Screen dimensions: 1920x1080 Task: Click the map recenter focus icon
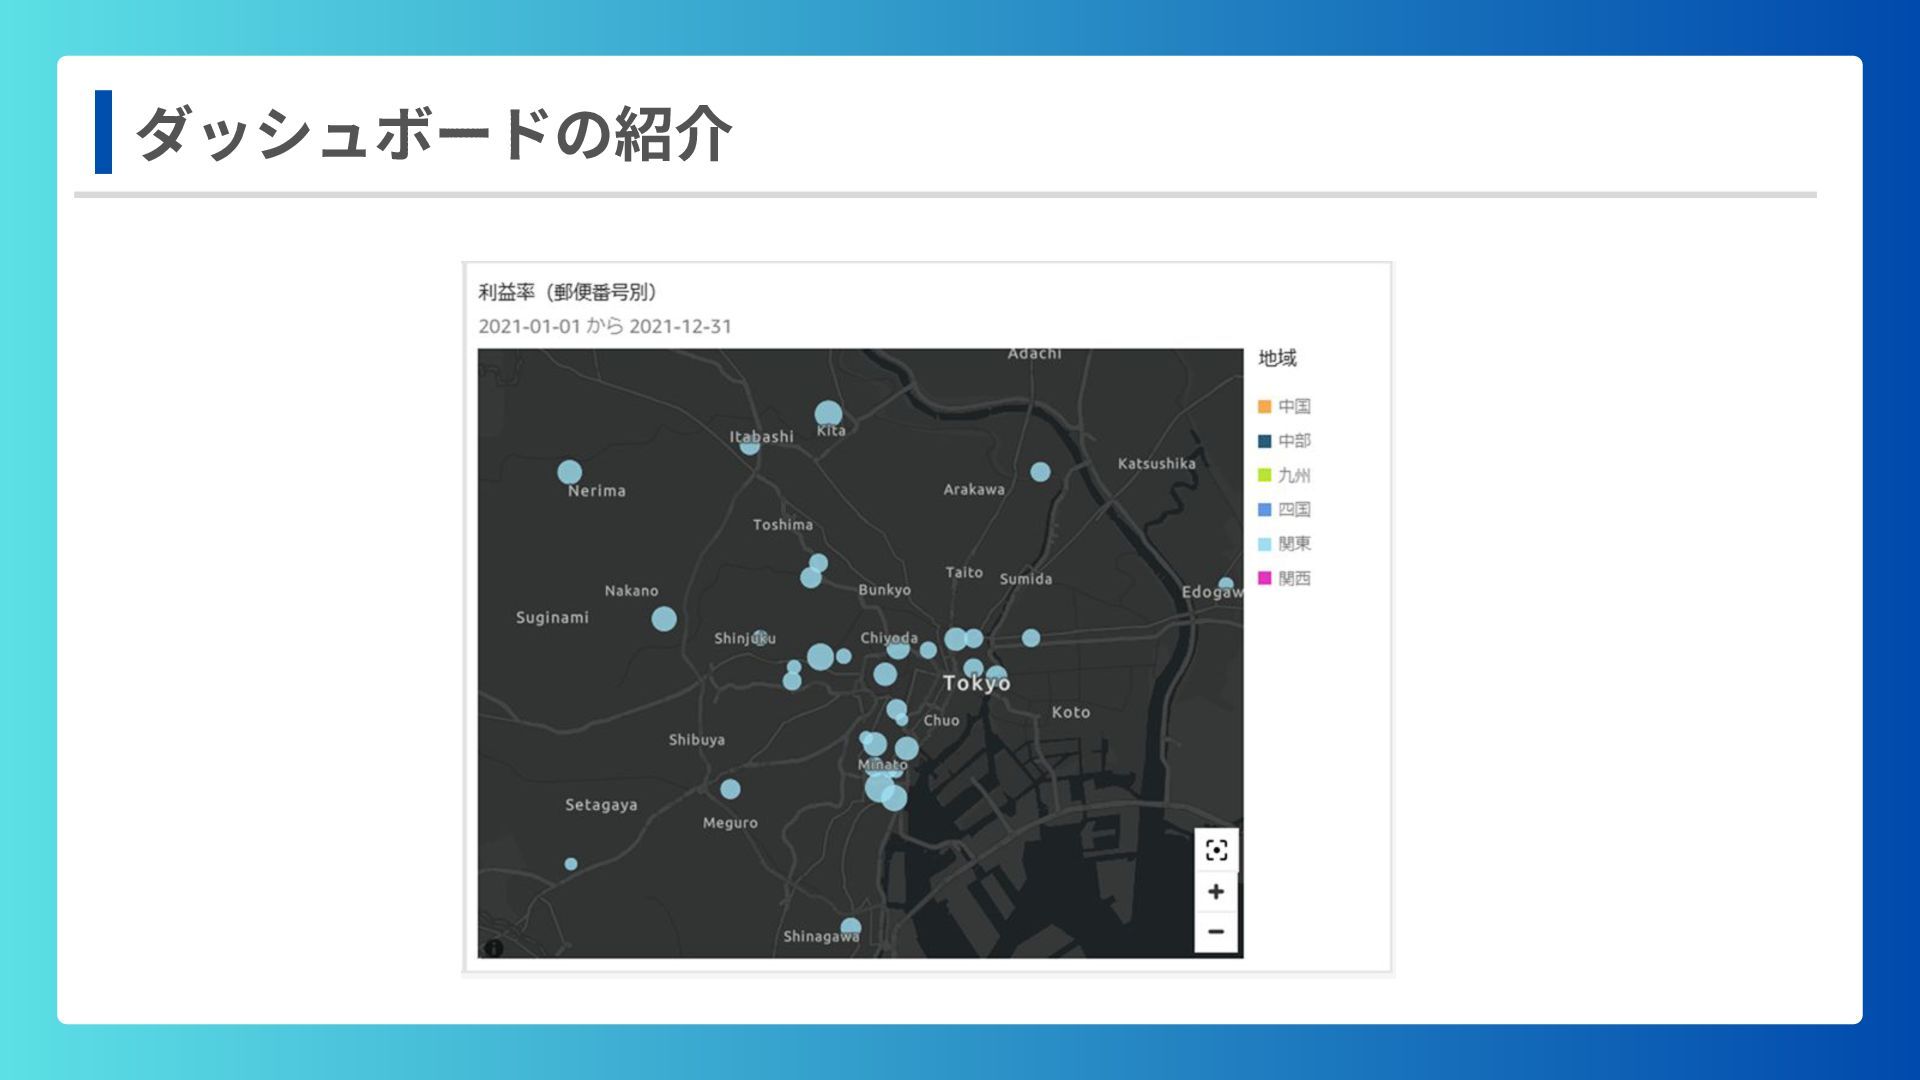pyautogui.click(x=1216, y=850)
